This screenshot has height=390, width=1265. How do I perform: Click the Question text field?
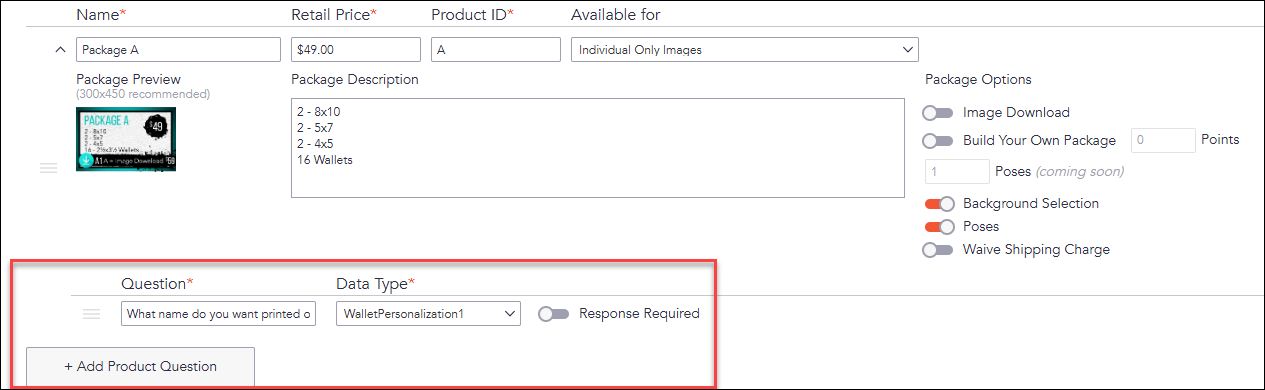218,314
